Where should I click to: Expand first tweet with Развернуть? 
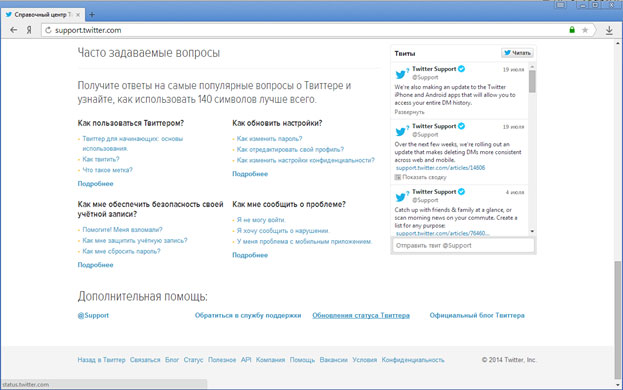[x=409, y=112]
